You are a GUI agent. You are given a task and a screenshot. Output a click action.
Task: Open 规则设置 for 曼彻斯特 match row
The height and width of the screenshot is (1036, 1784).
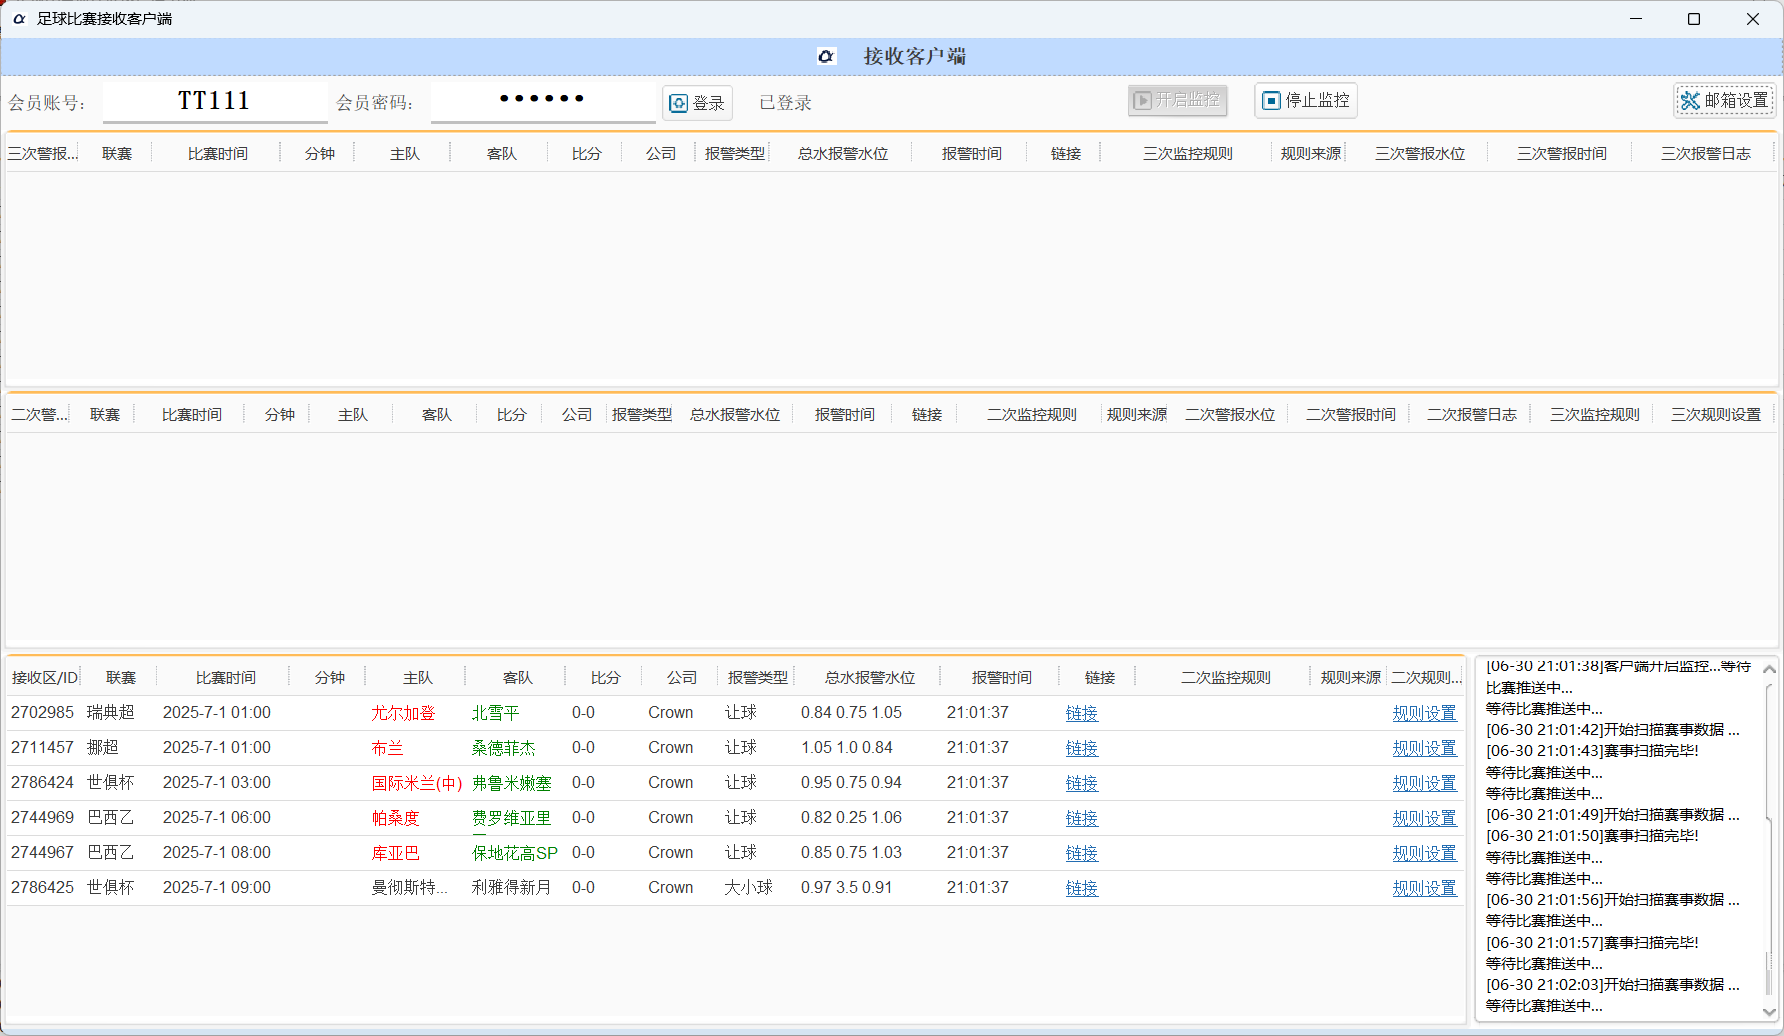1424,888
